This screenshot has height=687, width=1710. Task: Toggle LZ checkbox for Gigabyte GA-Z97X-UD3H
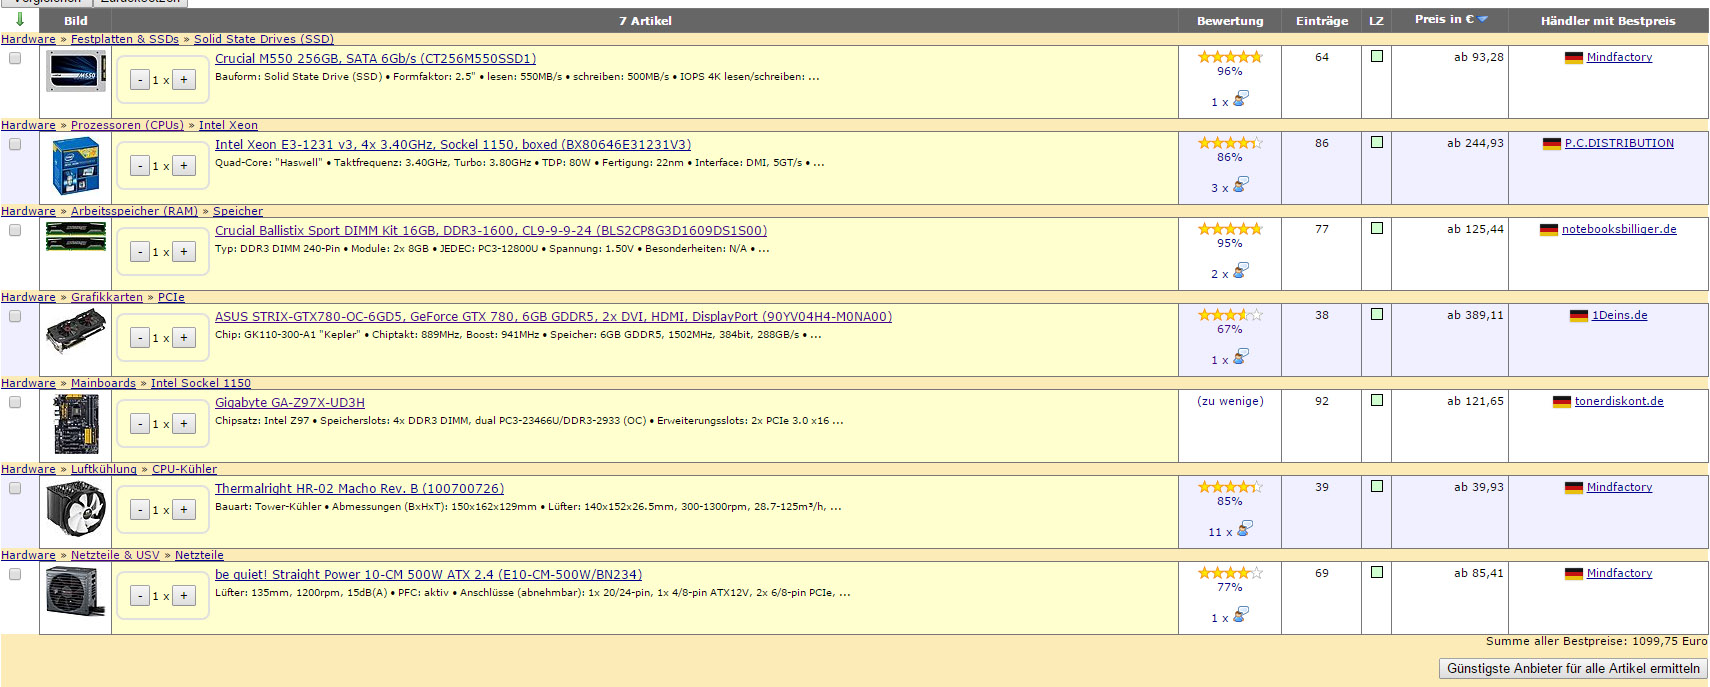coord(1377,400)
